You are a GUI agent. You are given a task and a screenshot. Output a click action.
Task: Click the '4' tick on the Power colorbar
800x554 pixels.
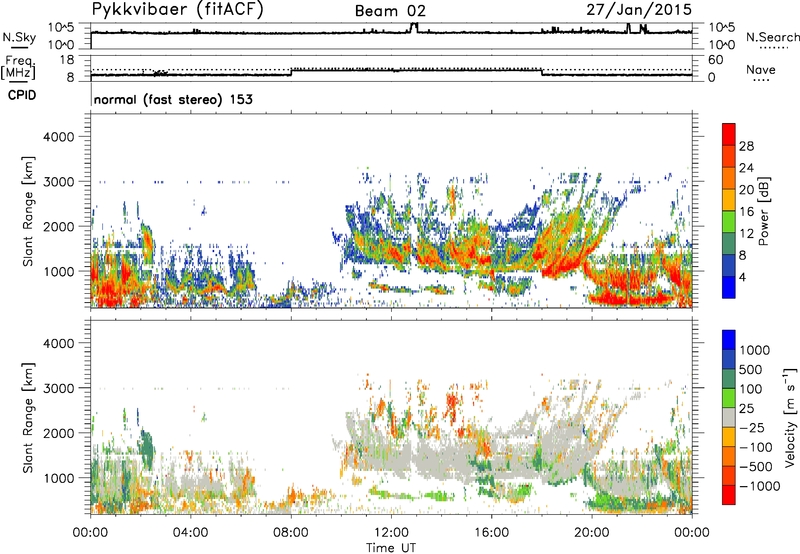point(742,277)
